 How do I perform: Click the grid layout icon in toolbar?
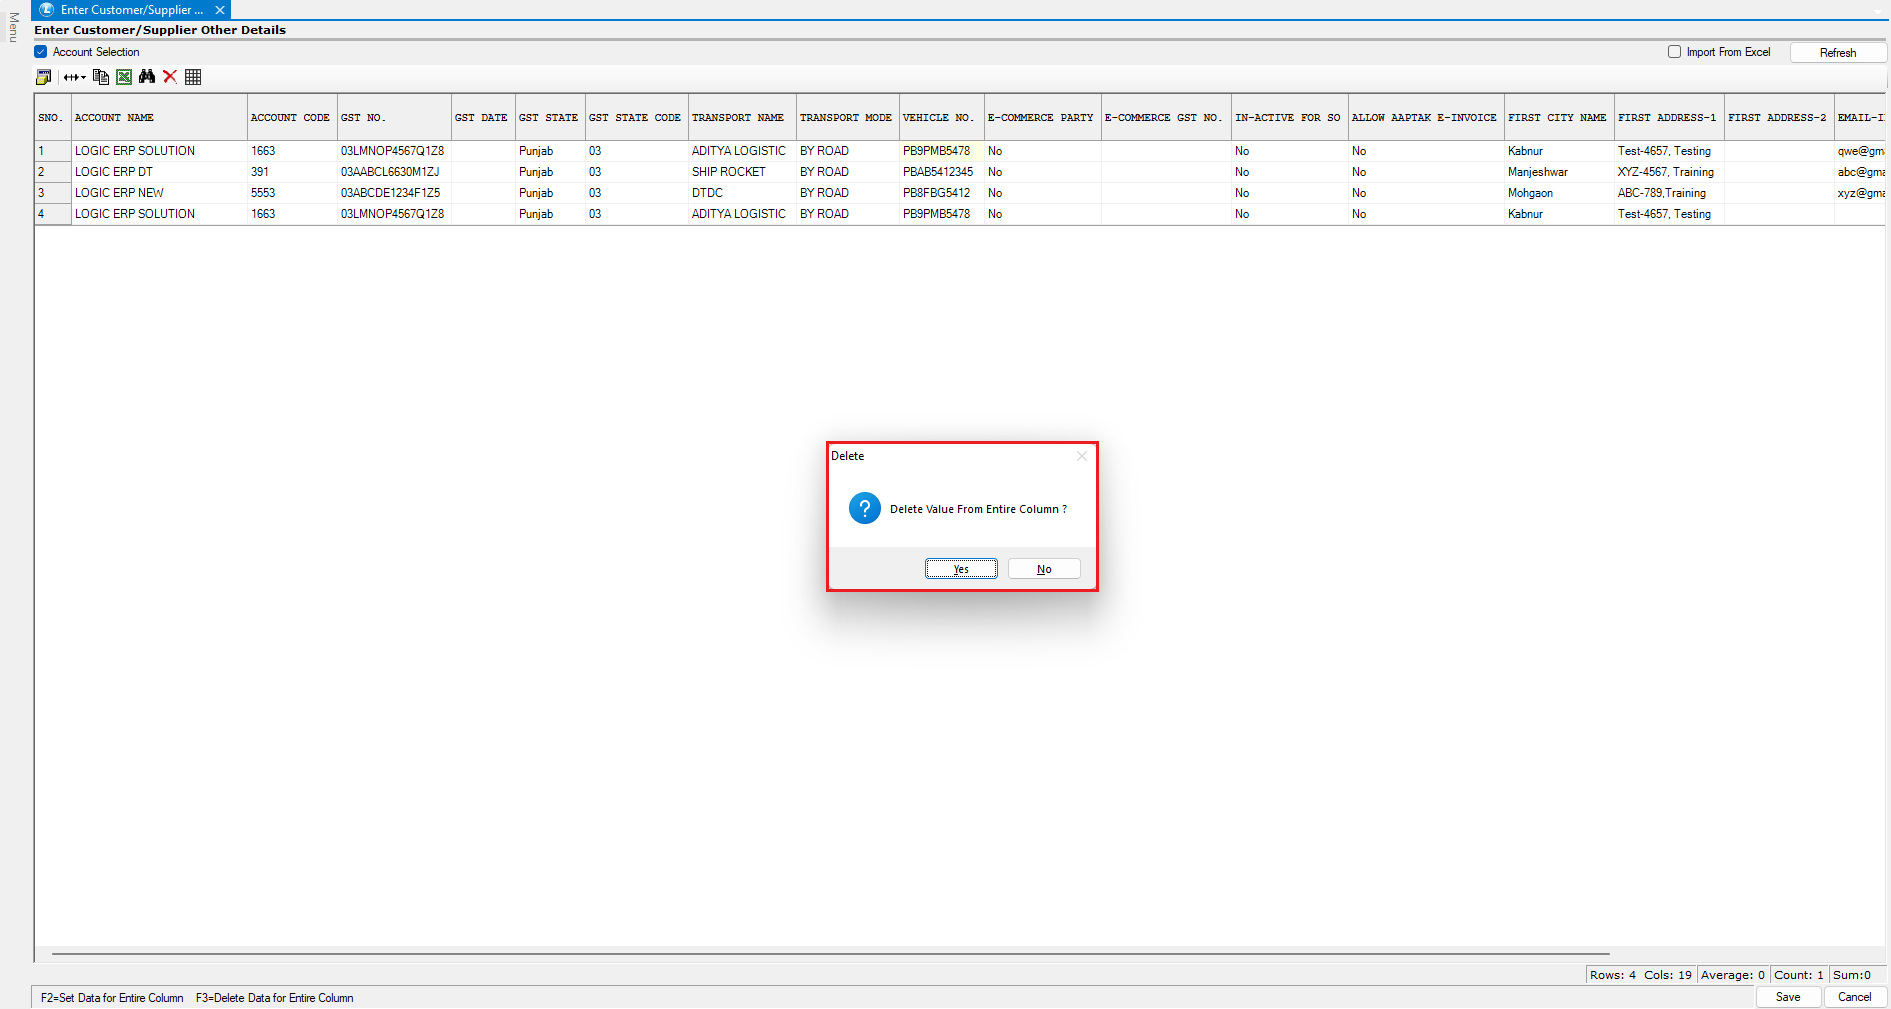(193, 77)
